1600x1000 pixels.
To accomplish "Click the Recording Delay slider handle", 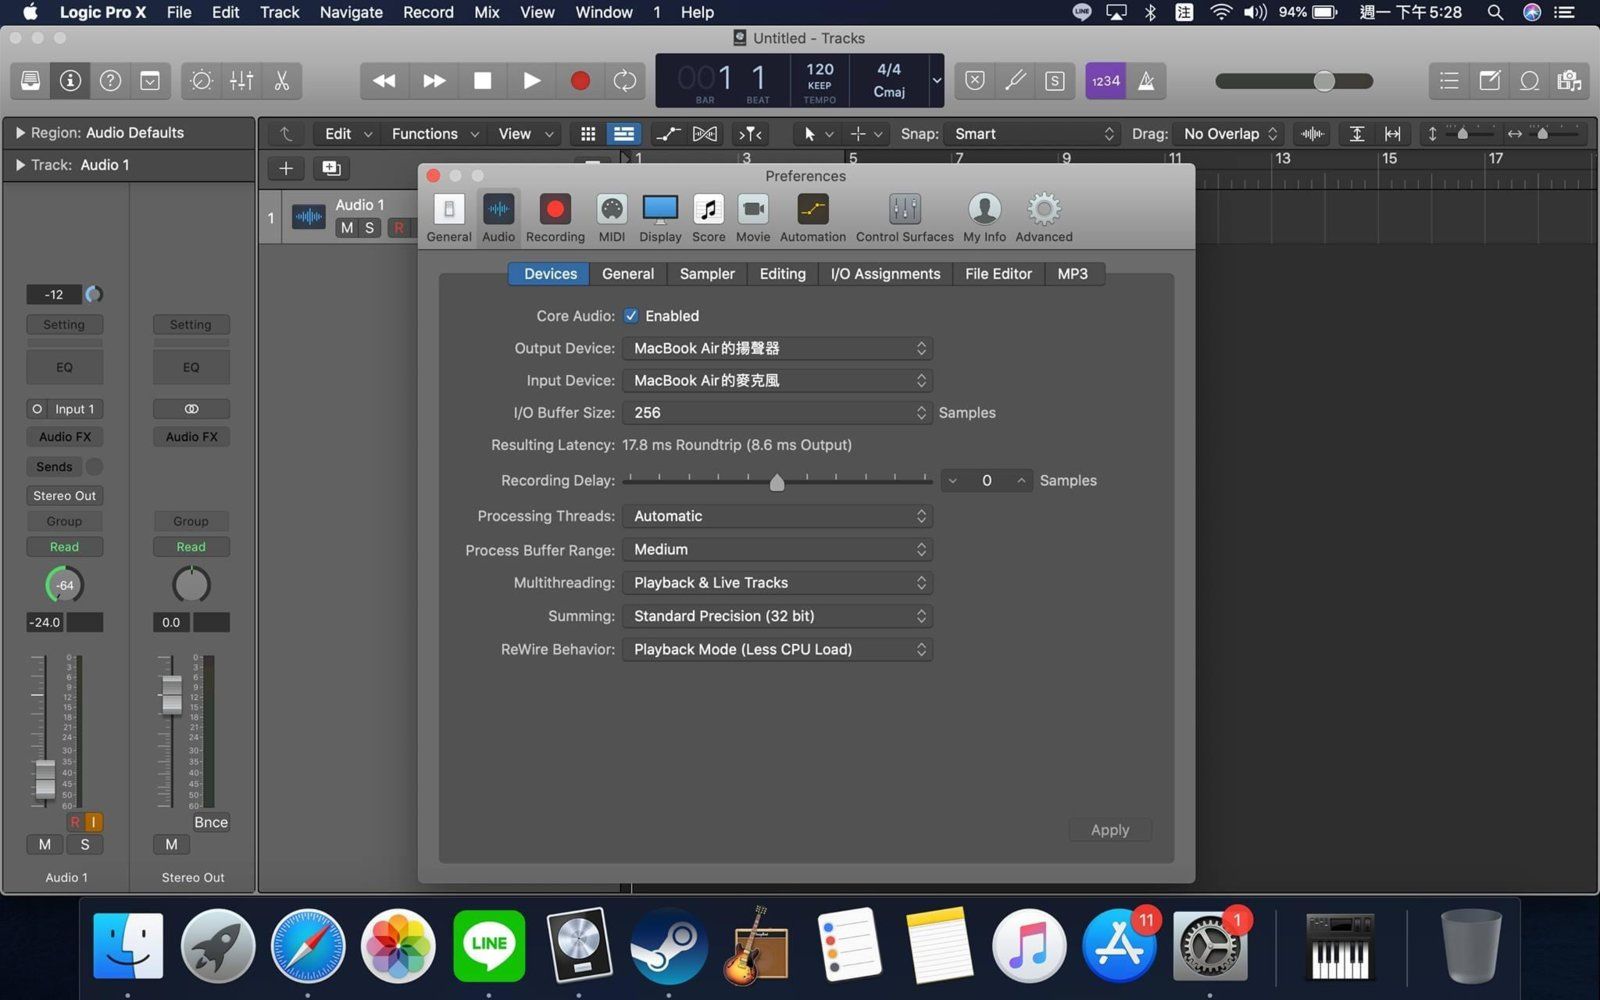I will pos(777,482).
